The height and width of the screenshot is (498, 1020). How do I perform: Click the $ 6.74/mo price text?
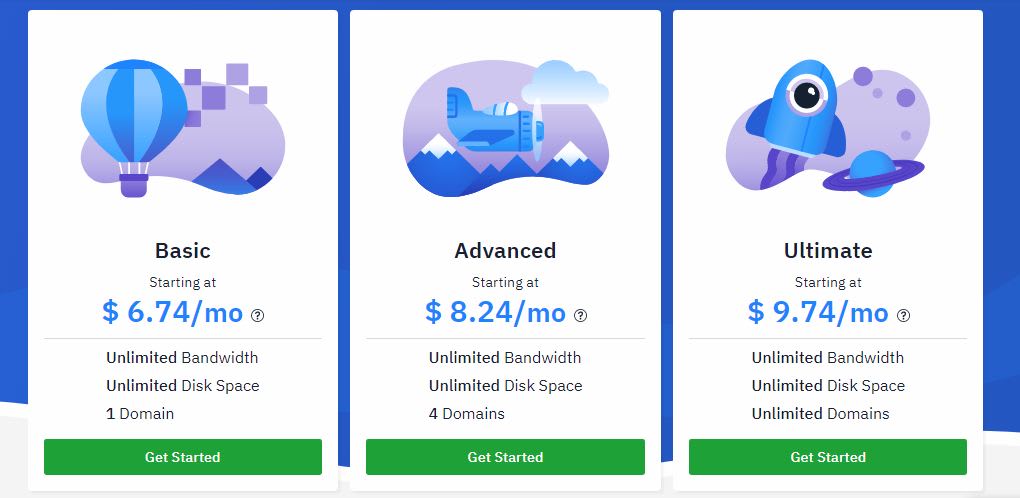(x=172, y=313)
